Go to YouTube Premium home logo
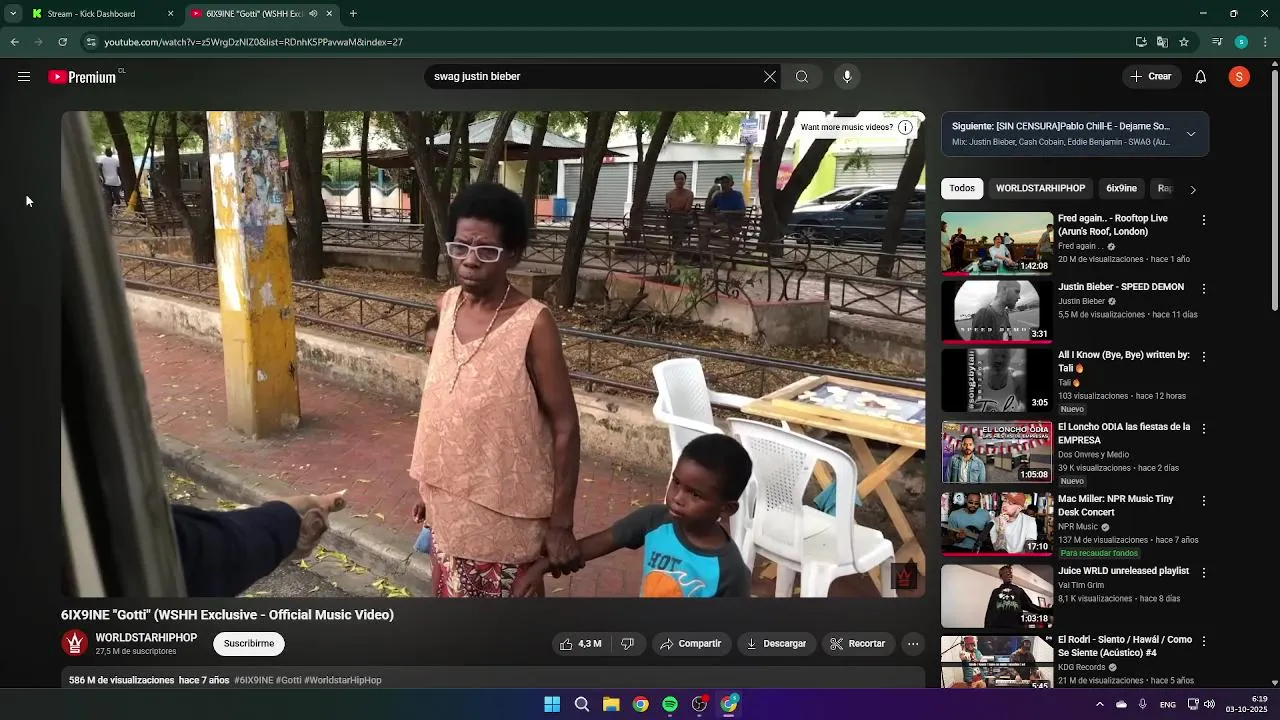The height and width of the screenshot is (720, 1280). pos(82,77)
